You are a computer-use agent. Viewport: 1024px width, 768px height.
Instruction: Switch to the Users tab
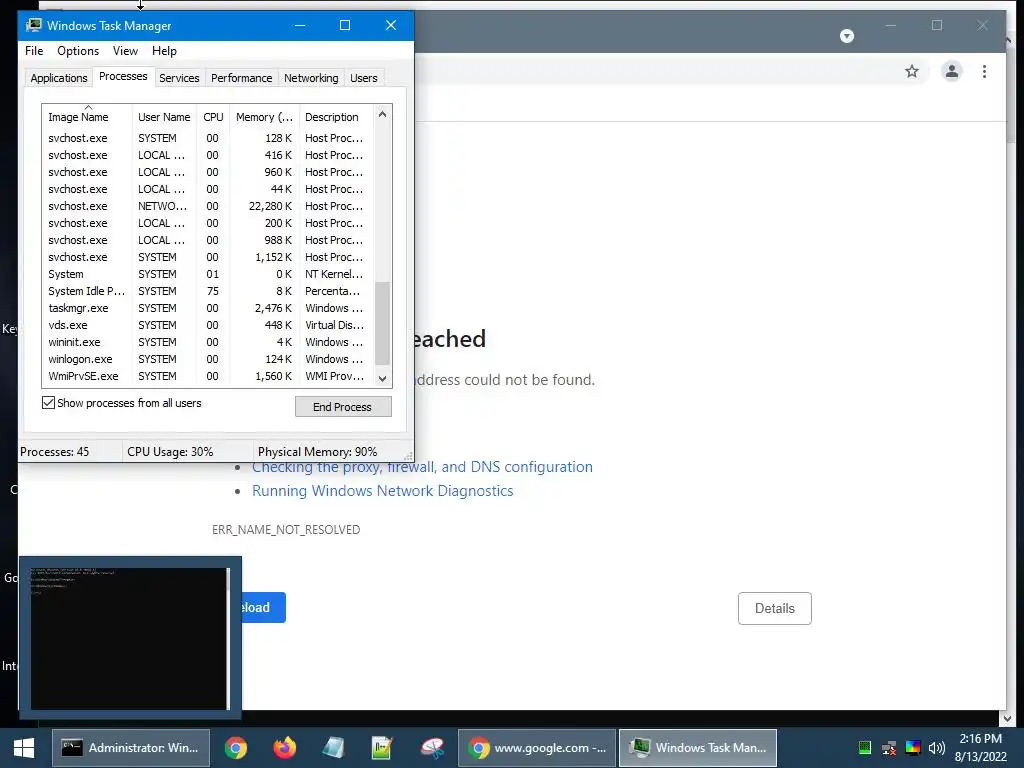coord(364,78)
